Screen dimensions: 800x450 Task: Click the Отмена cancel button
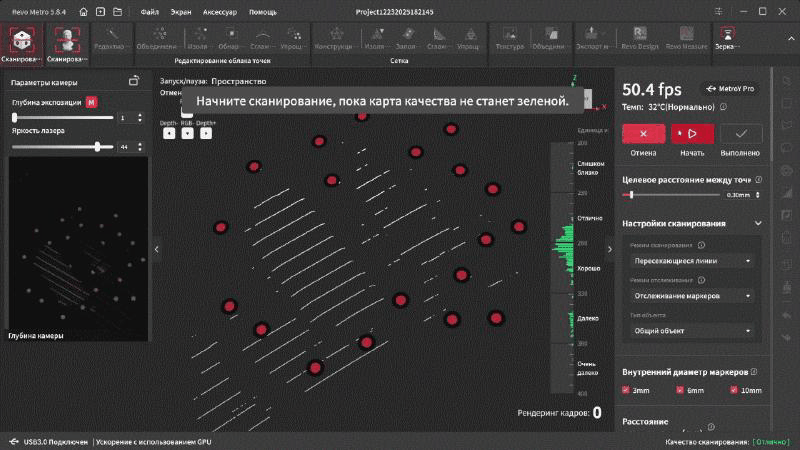point(643,134)
